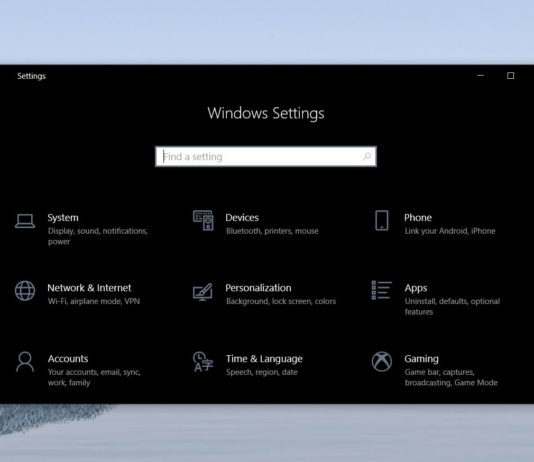Open the Personalization paintbrush icon

(203, 292)
